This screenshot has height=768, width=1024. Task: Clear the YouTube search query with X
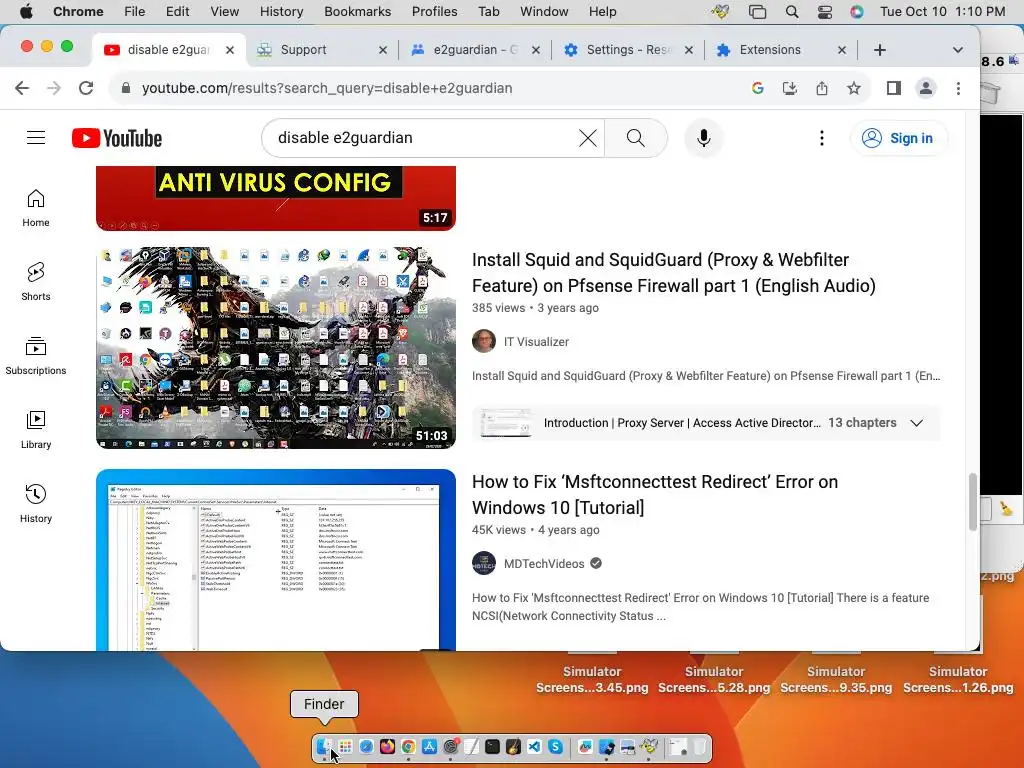(x=588, y=138)
